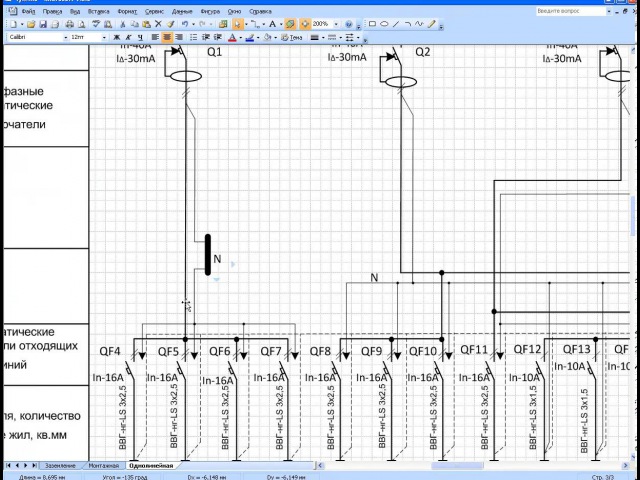Open the Файл menu
This screenshot has height=480, width=640.
[28, 11]
